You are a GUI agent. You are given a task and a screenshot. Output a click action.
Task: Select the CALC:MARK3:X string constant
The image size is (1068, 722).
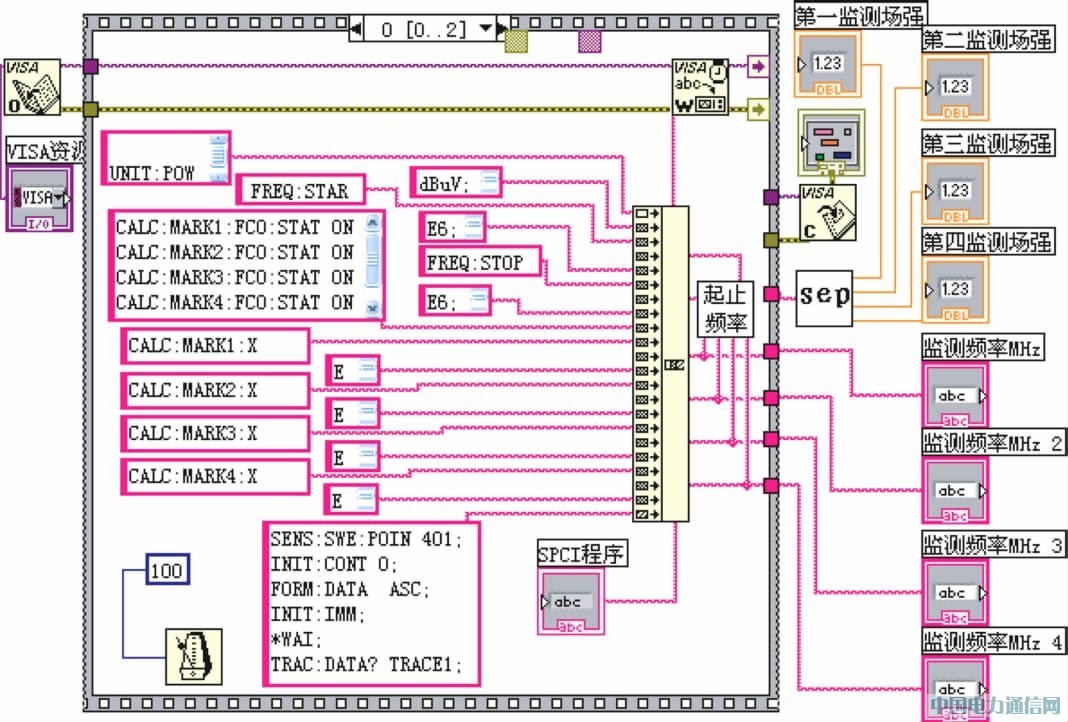tap(215, 434)
